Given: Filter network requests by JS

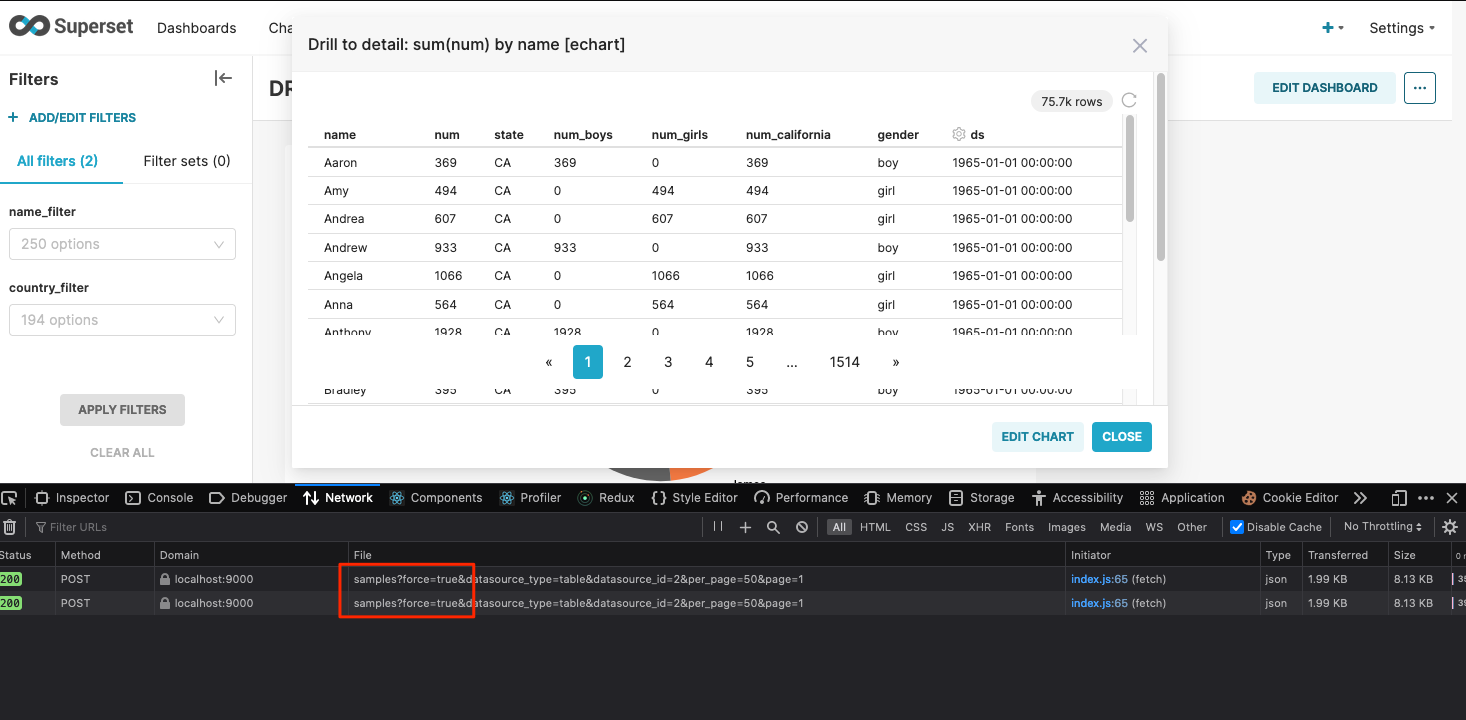Looking at the screenshot, I should (947, 527).
